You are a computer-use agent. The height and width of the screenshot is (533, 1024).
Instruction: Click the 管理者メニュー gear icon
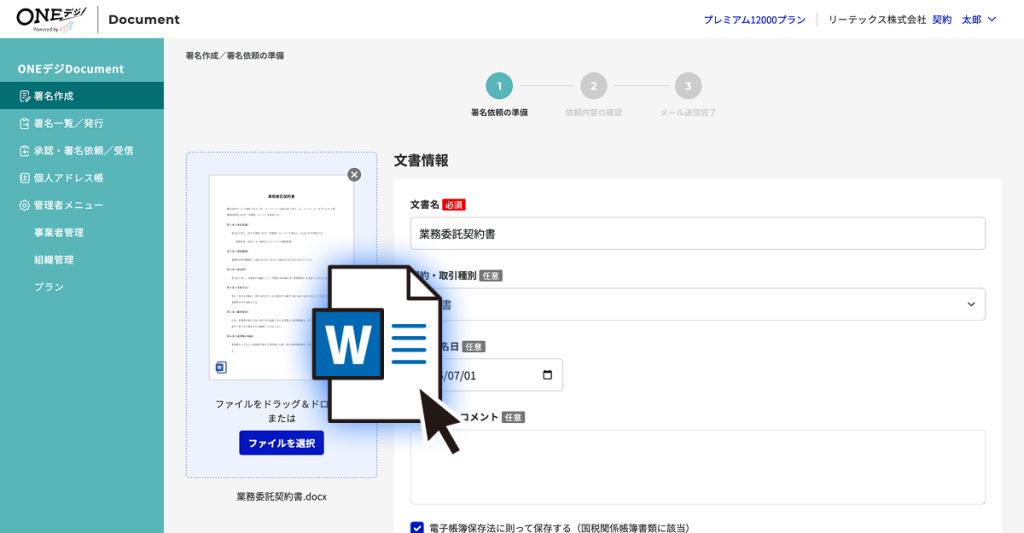click(25, 205)
